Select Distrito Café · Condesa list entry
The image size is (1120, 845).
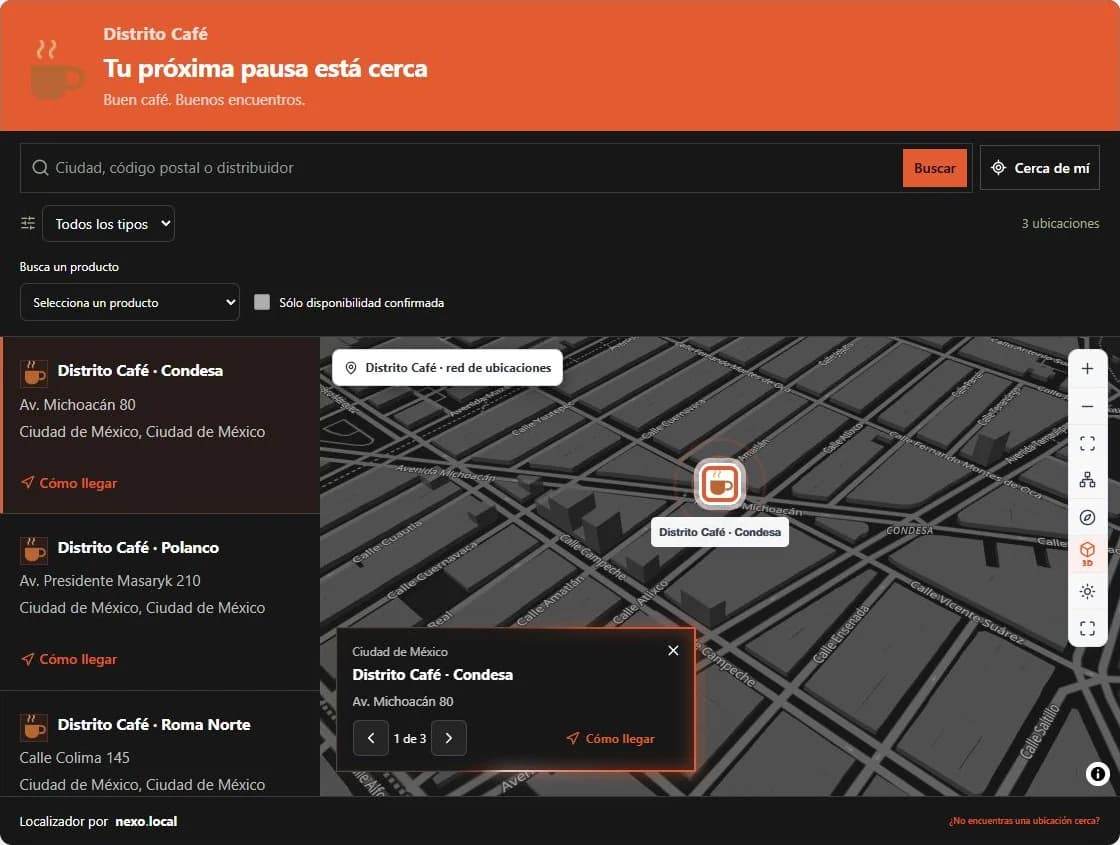[x=160, y=425]
